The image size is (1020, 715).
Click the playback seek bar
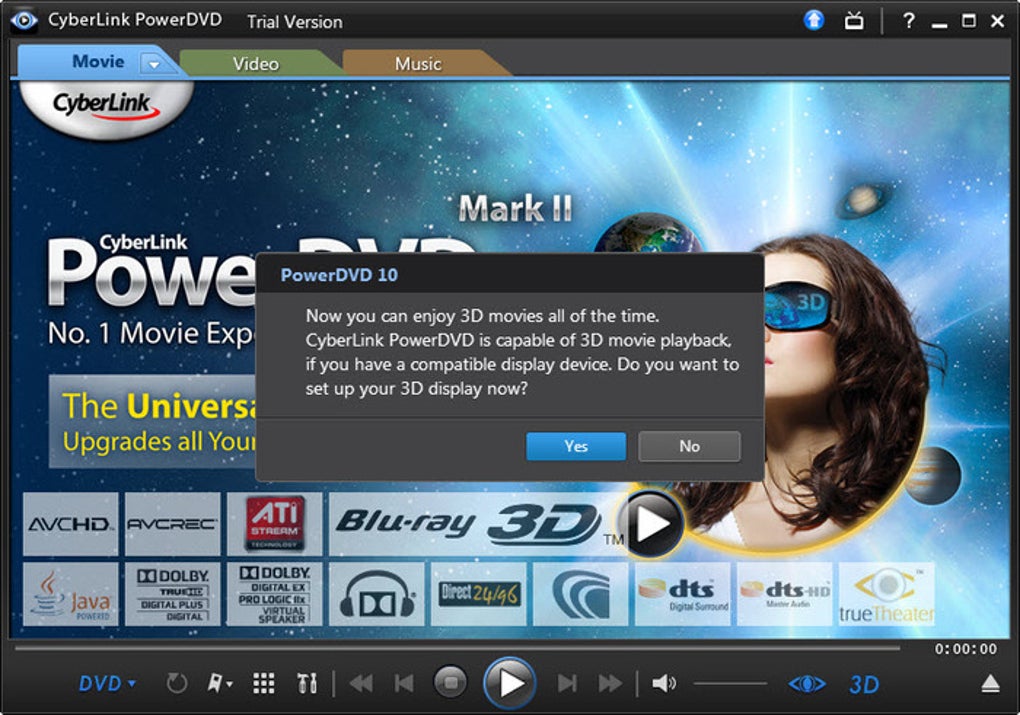click(x=457, y=648)
